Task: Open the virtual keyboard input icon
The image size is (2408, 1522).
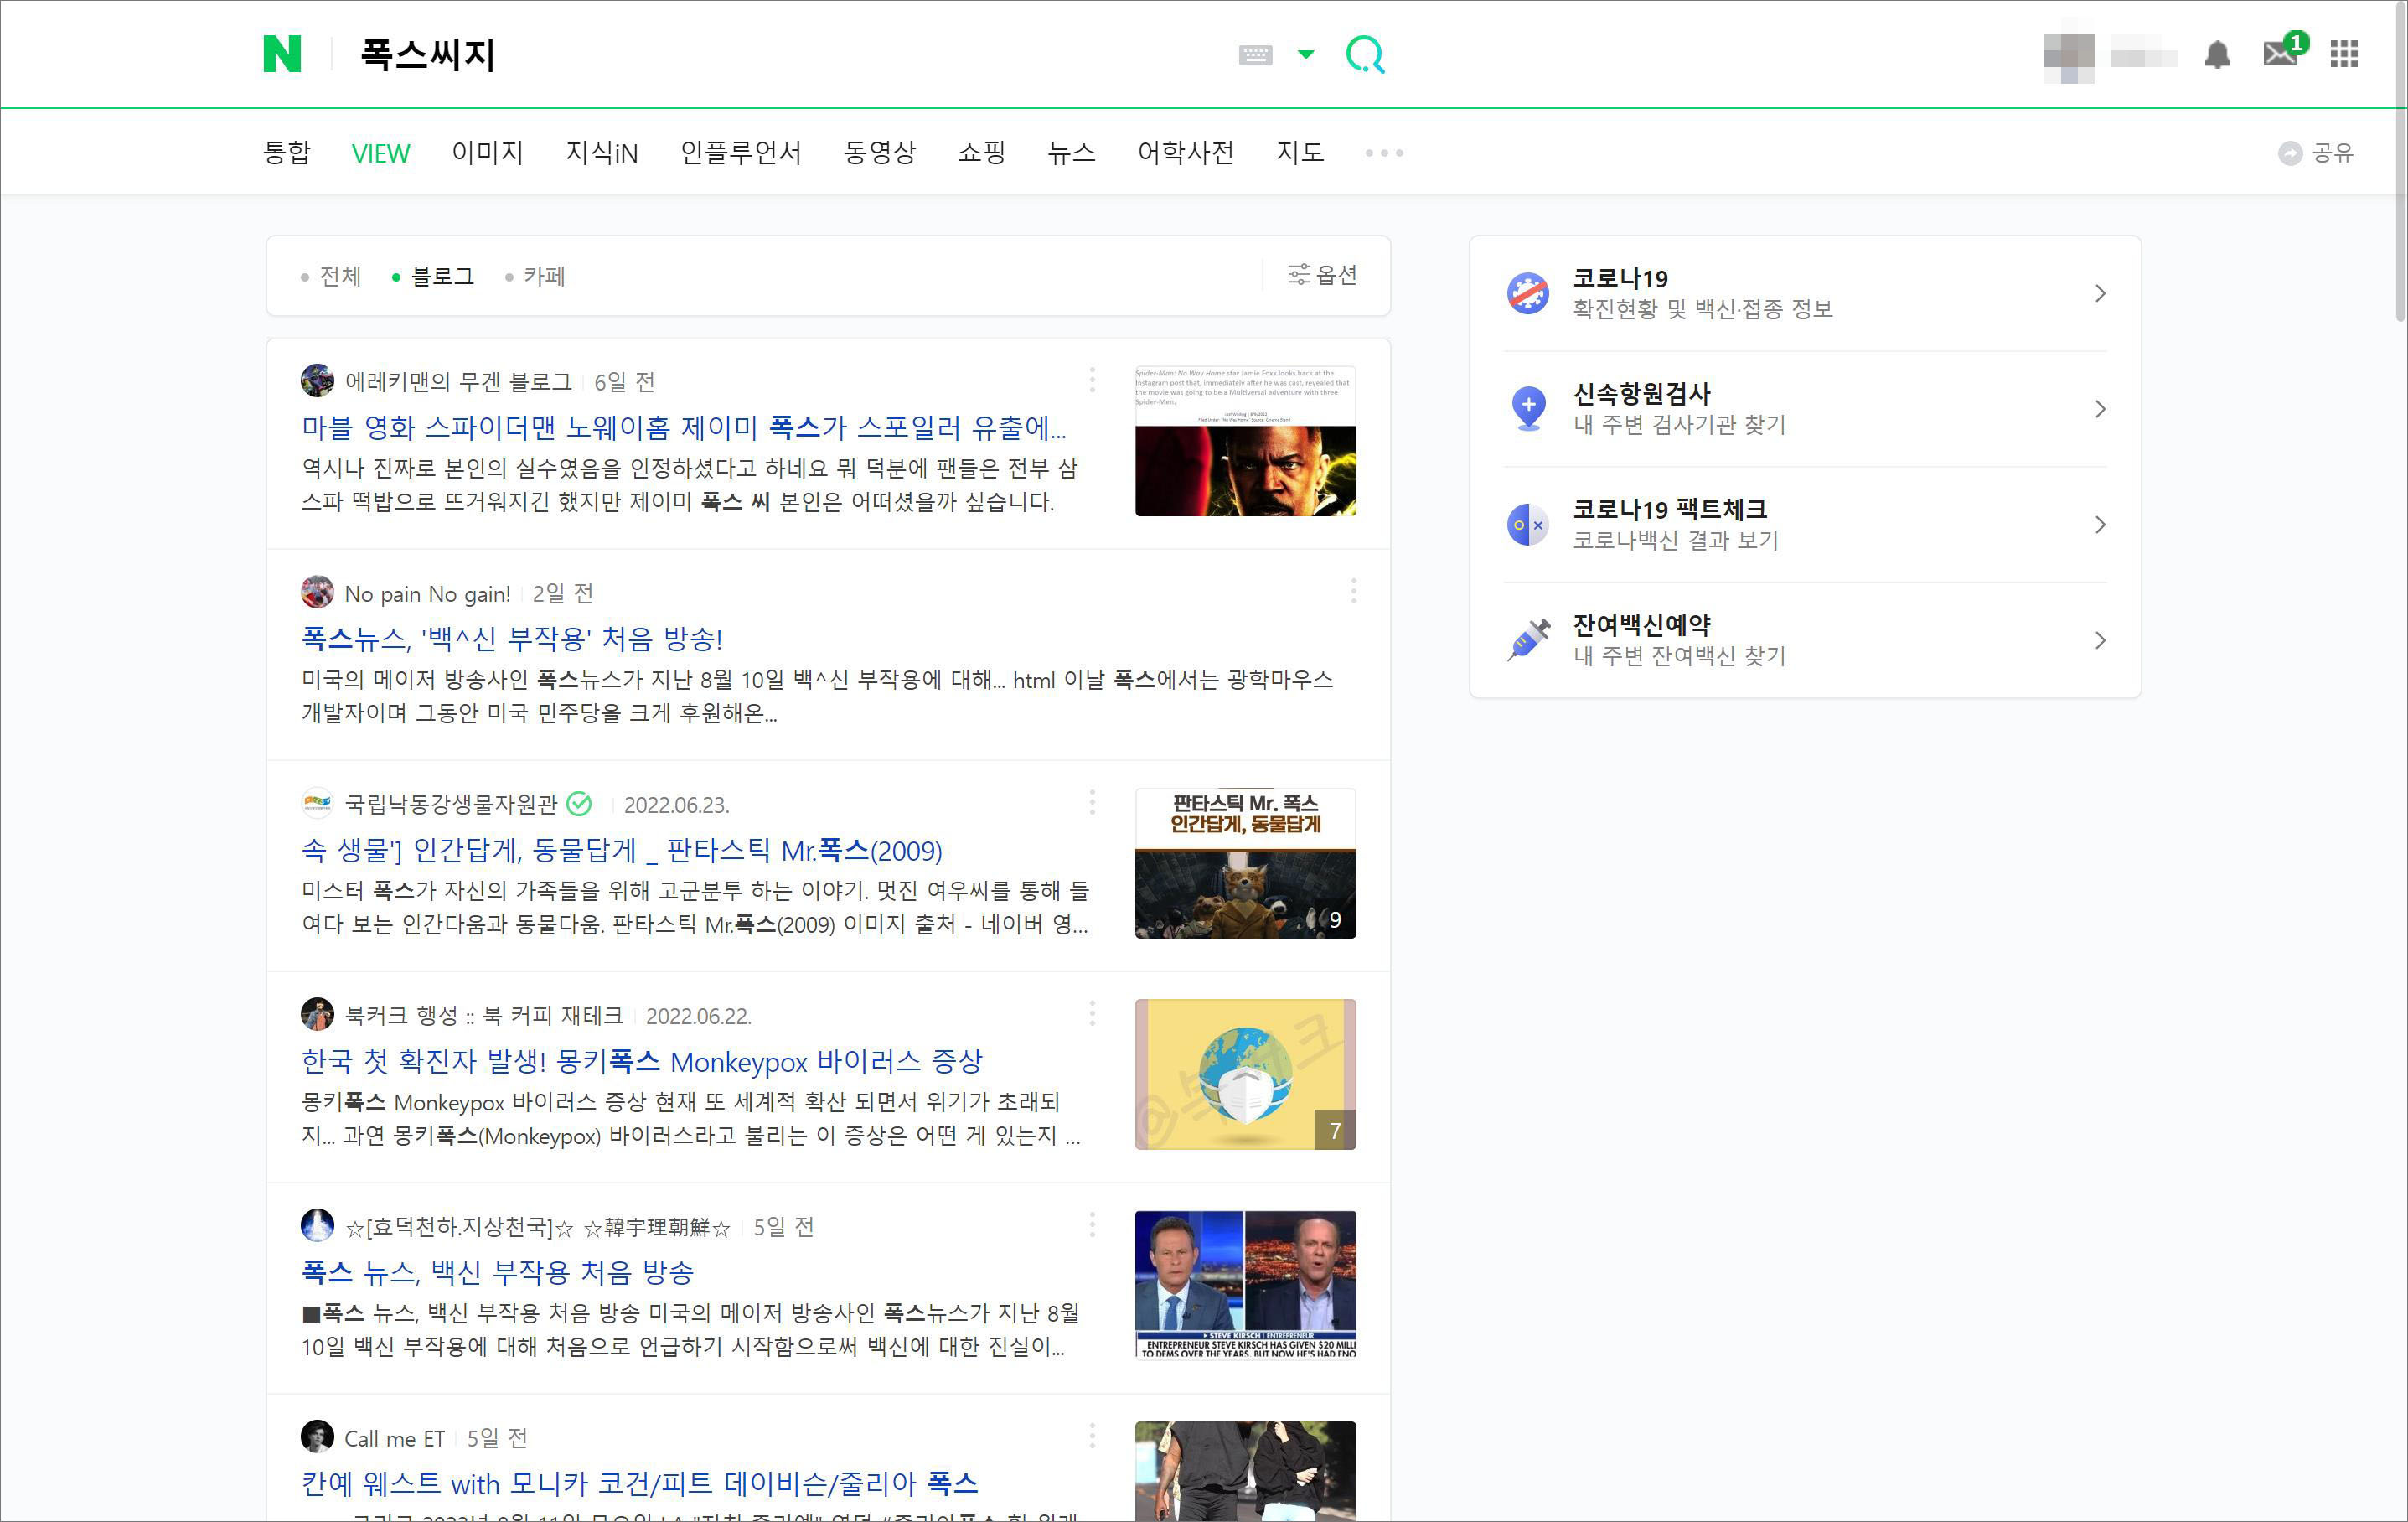Action: tap(1255, 55)
